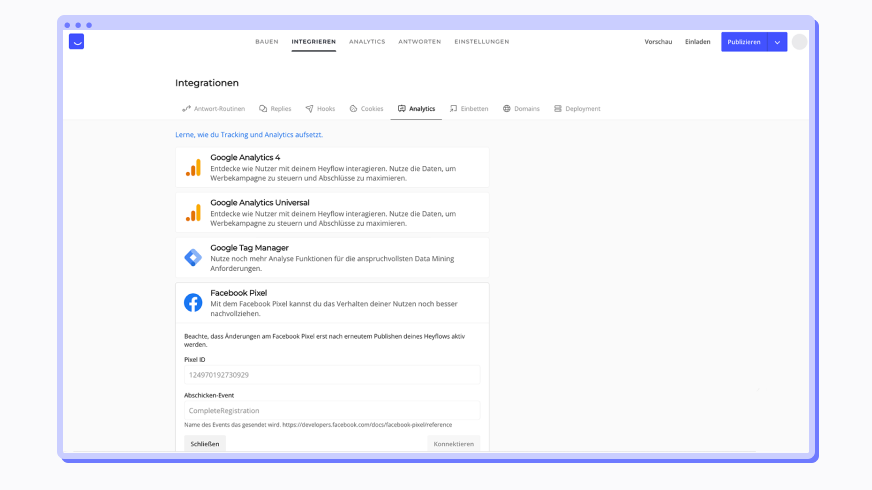The height and width of the screenshot is (490, 872).
Task: Click the Einbetten tab icon
Action: pyautogui.click(x=453, y=108)
